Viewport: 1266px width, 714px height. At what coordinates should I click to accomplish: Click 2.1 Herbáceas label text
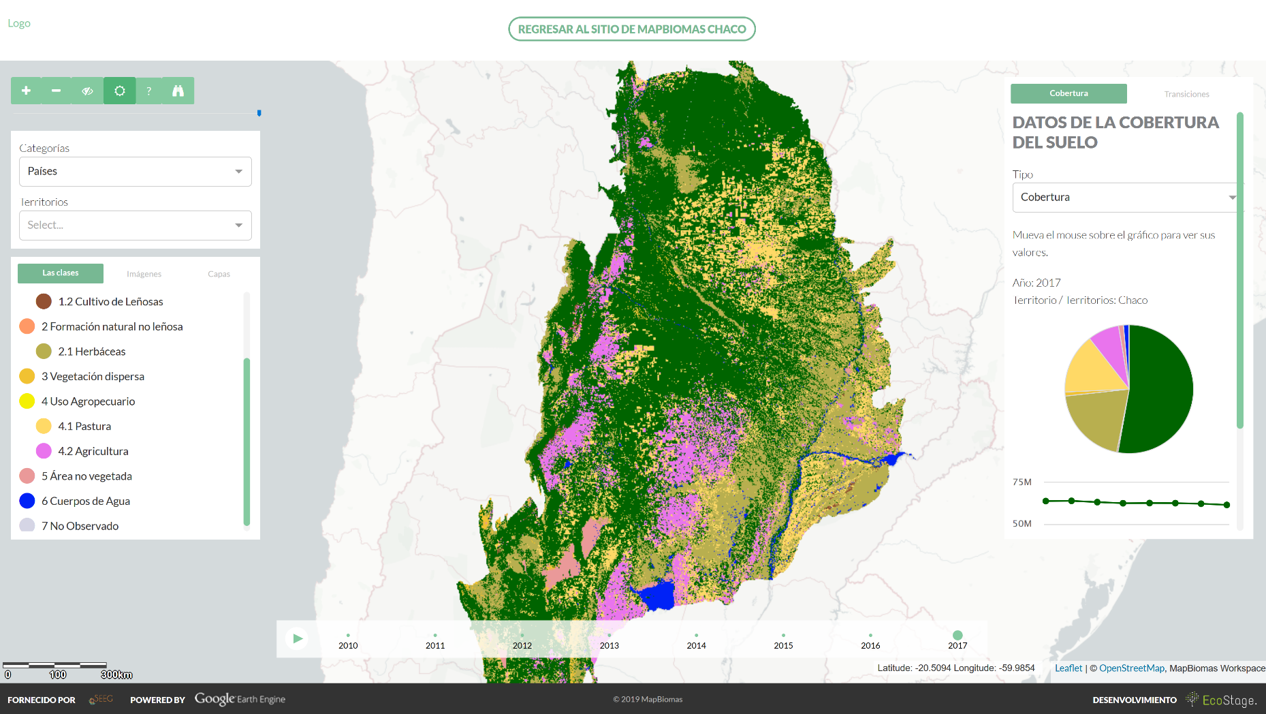click(x=92, y=351)
